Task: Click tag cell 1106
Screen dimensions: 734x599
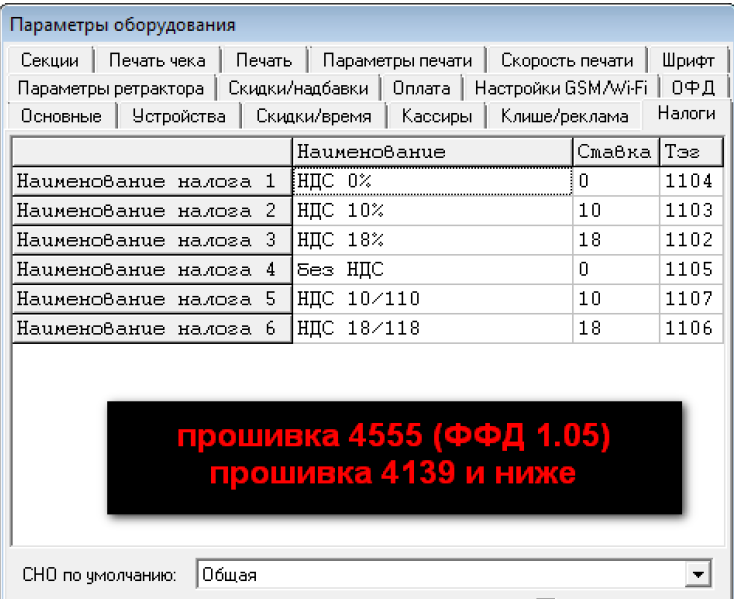Action: pos(691,328)
